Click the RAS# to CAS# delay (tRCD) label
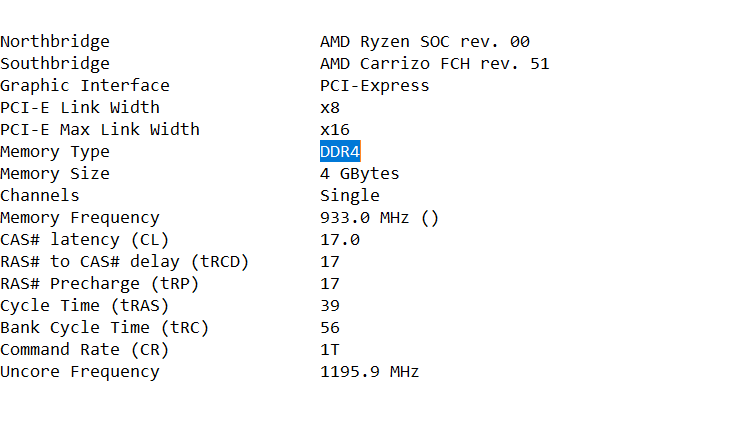 tap(124, 262)
